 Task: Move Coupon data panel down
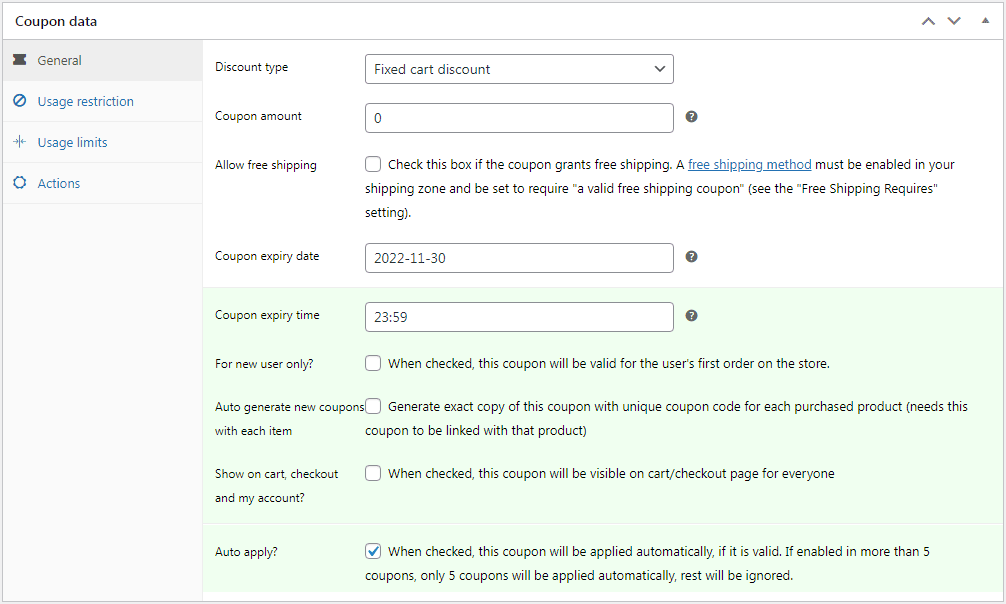point(954,21)
